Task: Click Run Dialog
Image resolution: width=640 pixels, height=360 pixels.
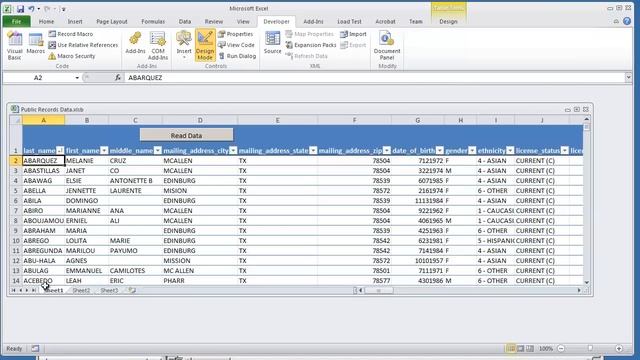Action: point(237,56)
